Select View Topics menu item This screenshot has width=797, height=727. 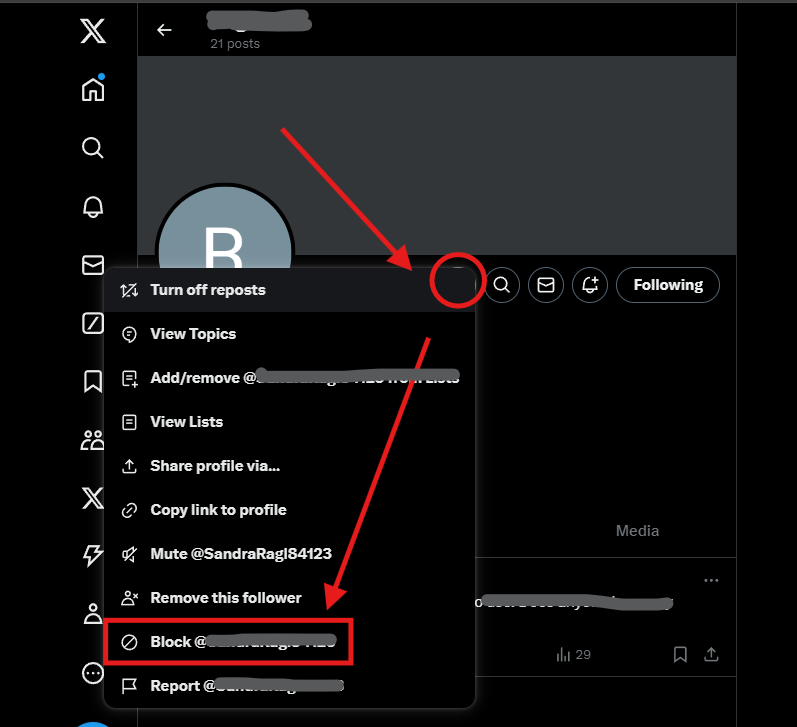pos(289,334)
